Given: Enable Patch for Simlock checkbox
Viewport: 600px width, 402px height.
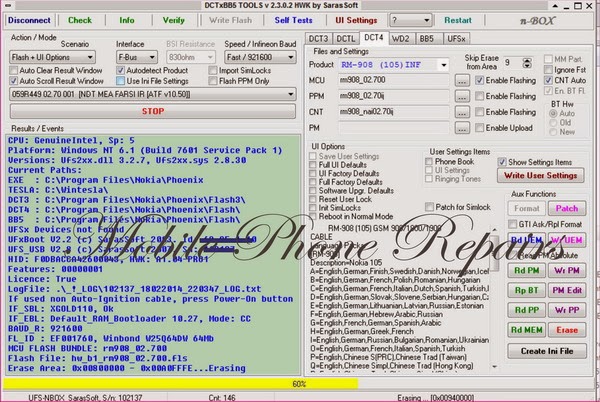Looking at the screenshot, I should (x=429, y=207).
